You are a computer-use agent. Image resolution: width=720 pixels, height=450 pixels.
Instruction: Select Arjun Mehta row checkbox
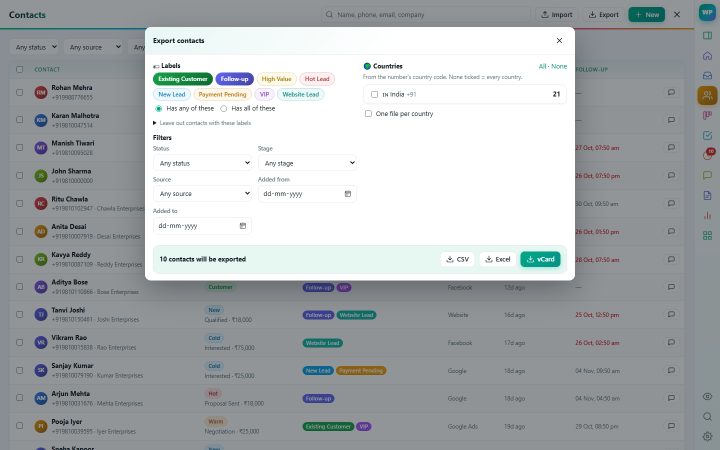click(x=19, y=398)
